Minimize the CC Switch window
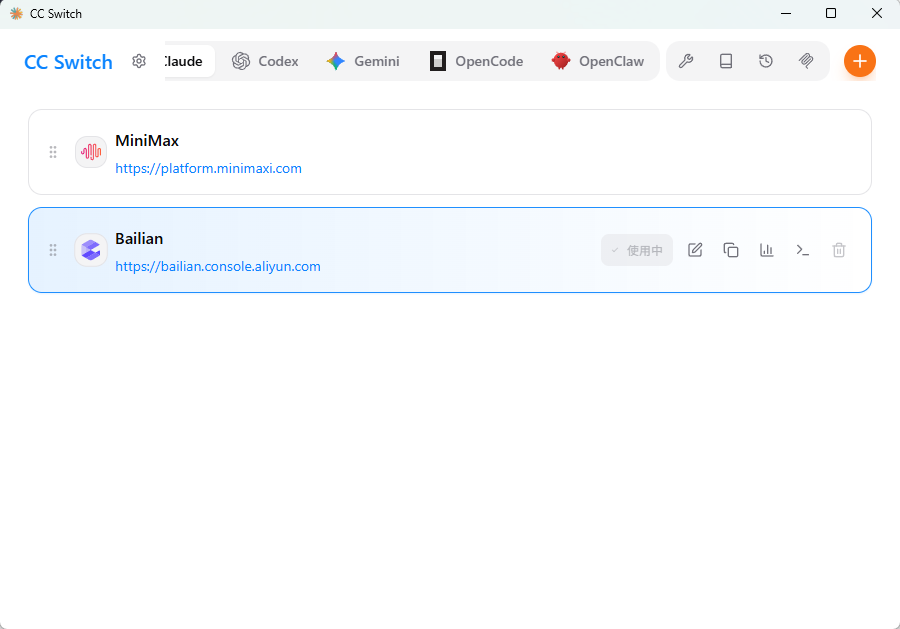Screen dimensions: 900x629 pos(786,13)
